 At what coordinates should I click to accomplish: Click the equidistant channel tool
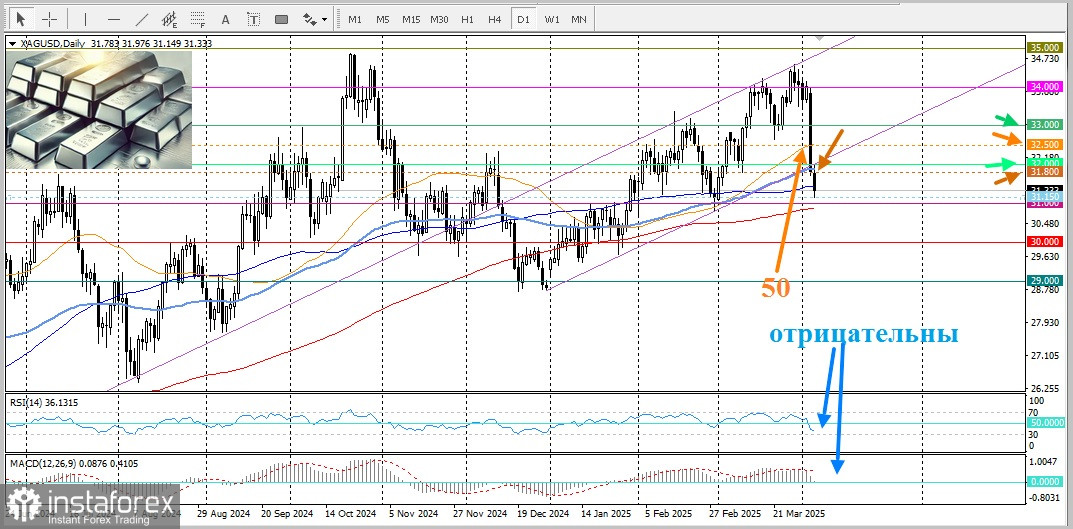[x=169, y=19]
